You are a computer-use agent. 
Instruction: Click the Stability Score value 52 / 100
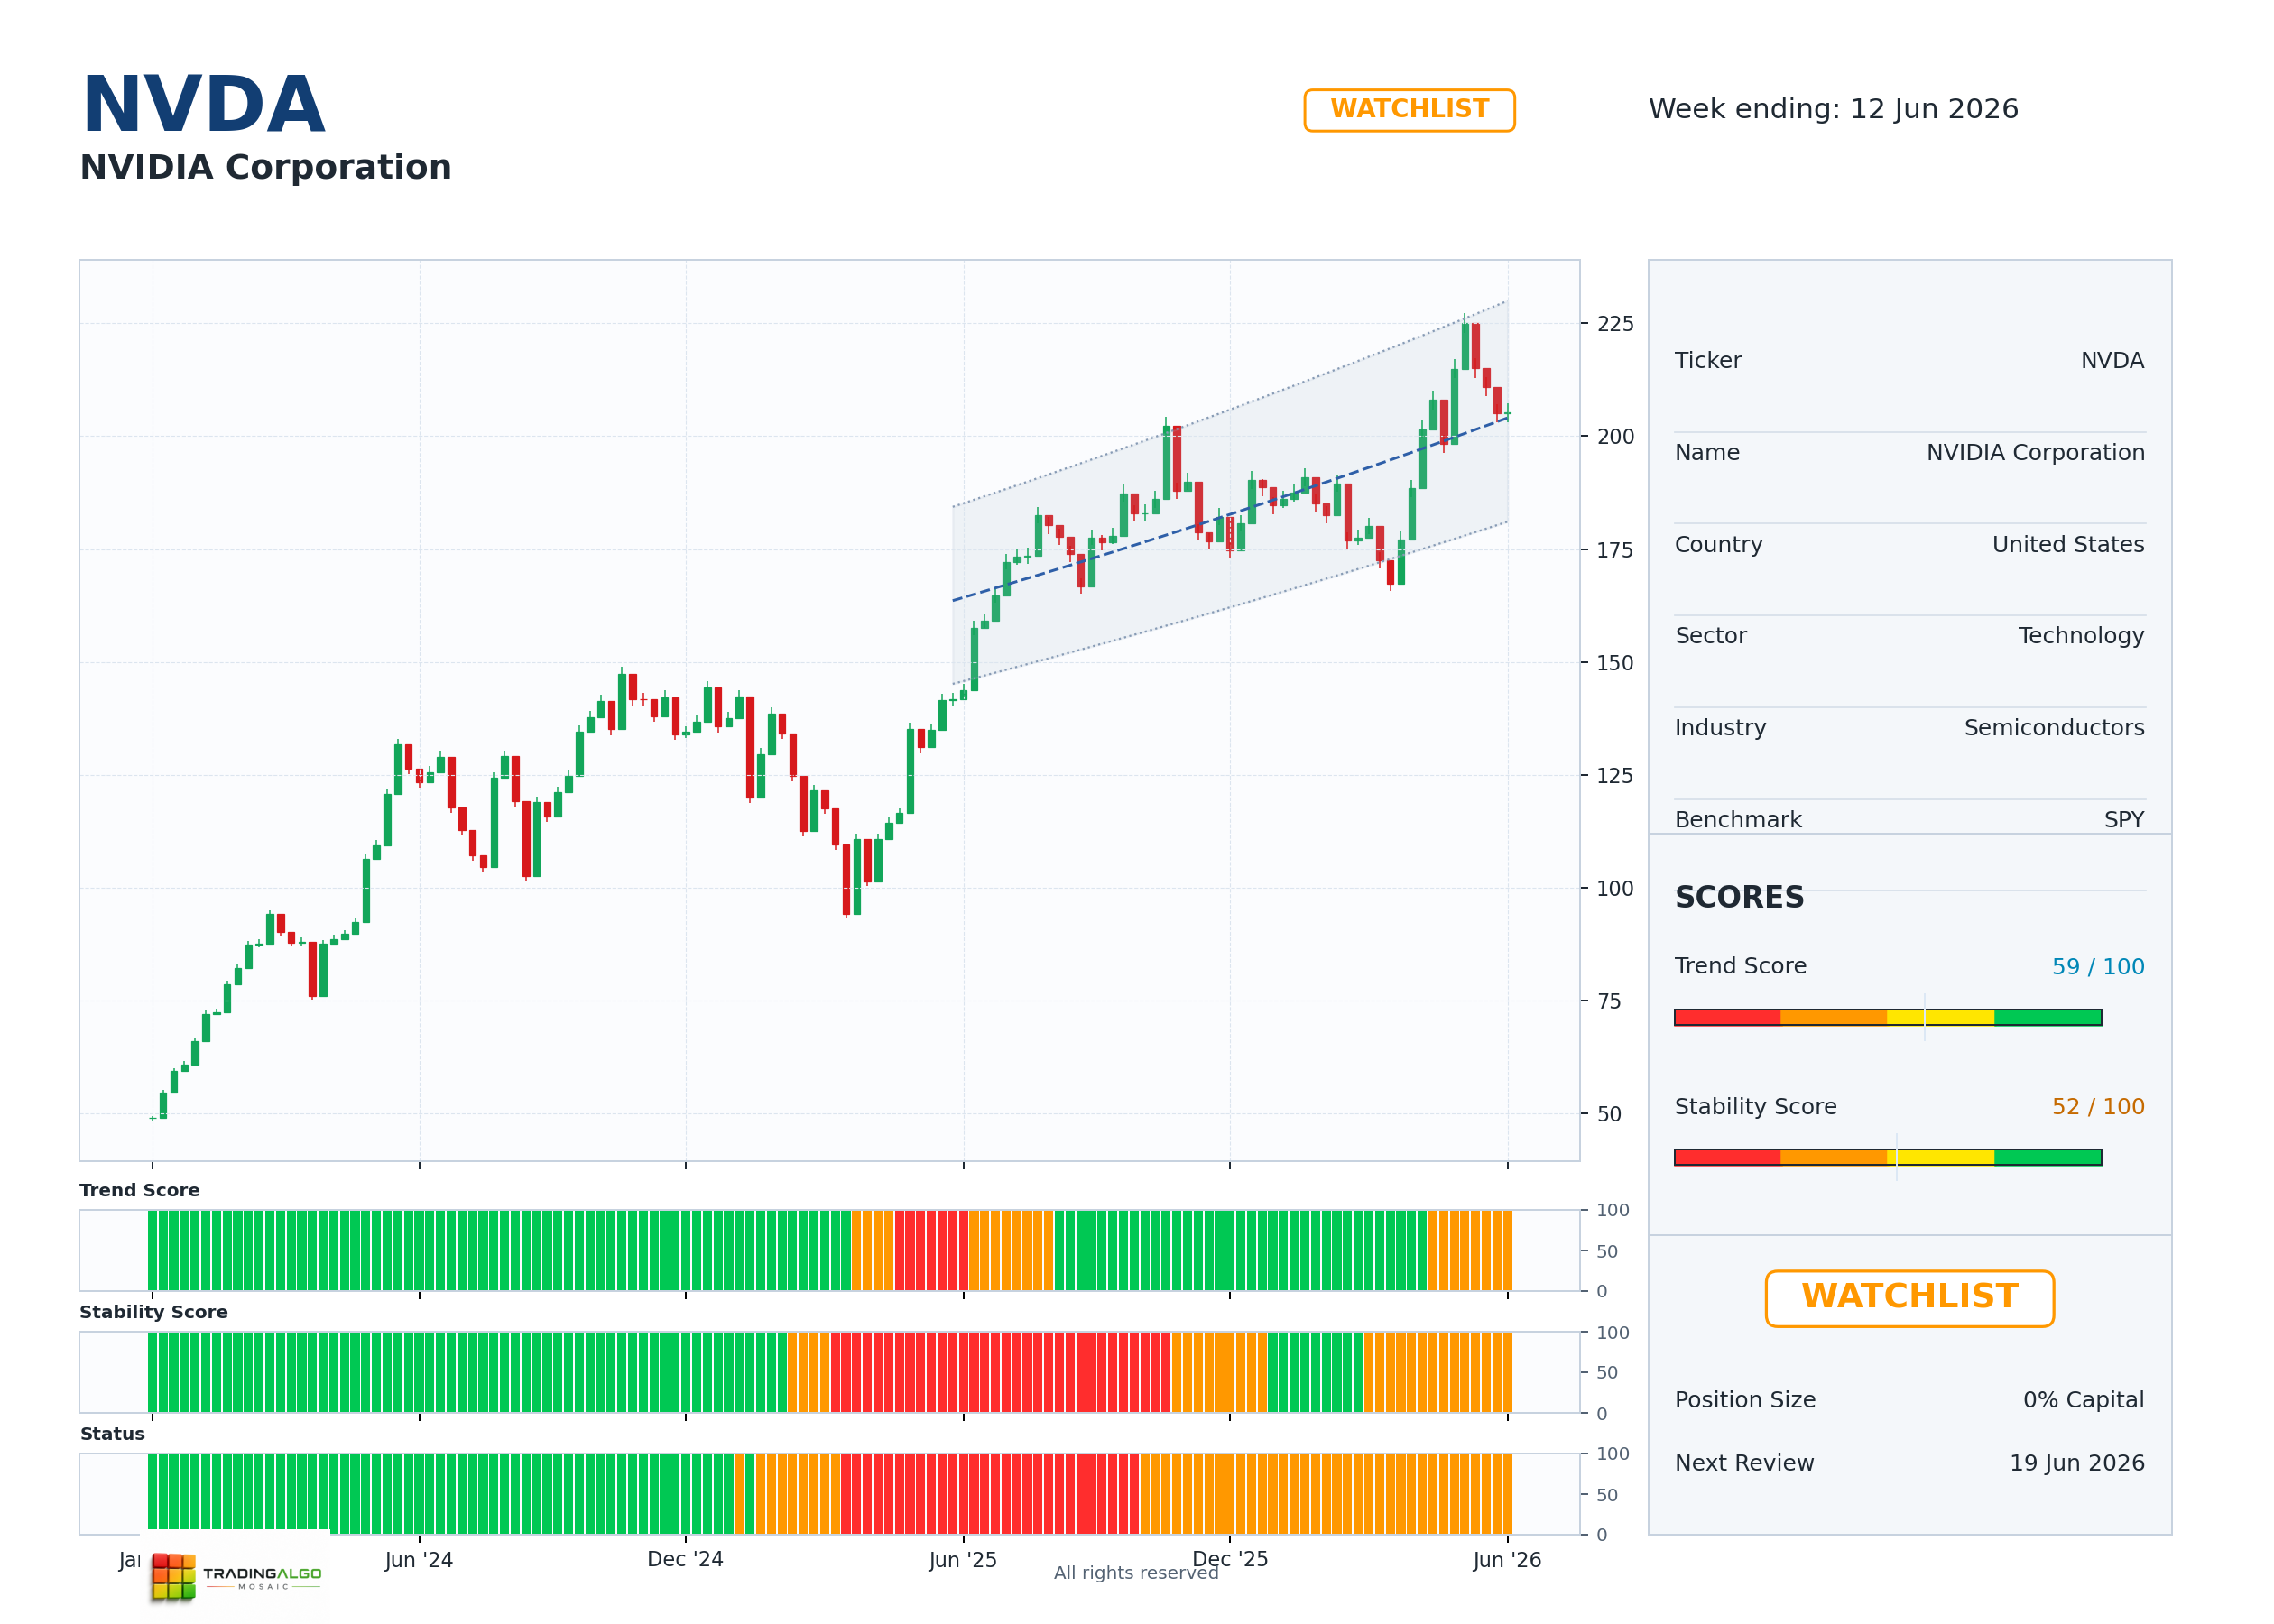tap(2098, 1107)
